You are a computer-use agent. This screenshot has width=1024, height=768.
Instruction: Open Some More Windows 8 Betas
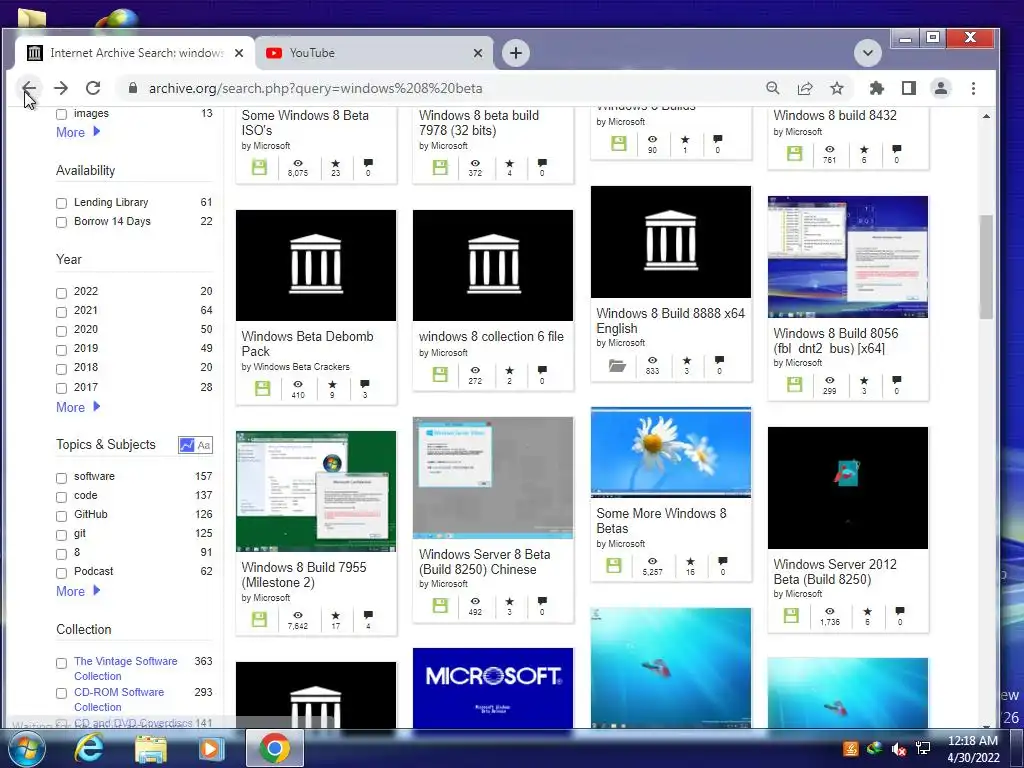click(x=661, y=520)
